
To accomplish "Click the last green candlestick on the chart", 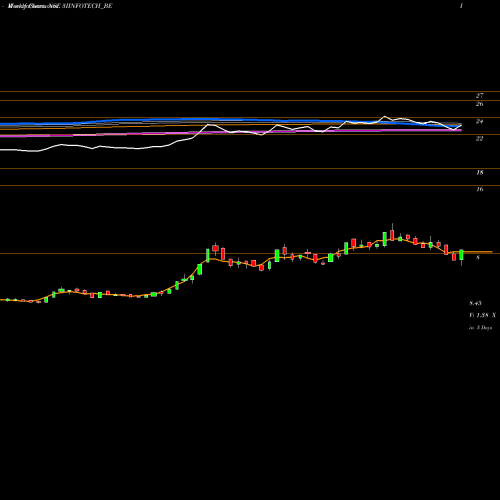I will pyautogui.click(x=461, y=255).
